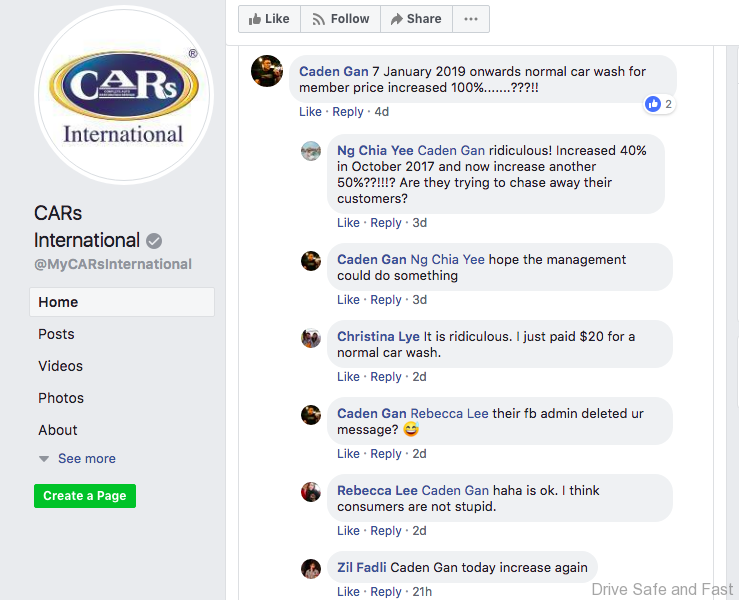This screenshot has width=739, height=600.
Task: Go to the Photos tab in sidebar
Action: [61, 398]
